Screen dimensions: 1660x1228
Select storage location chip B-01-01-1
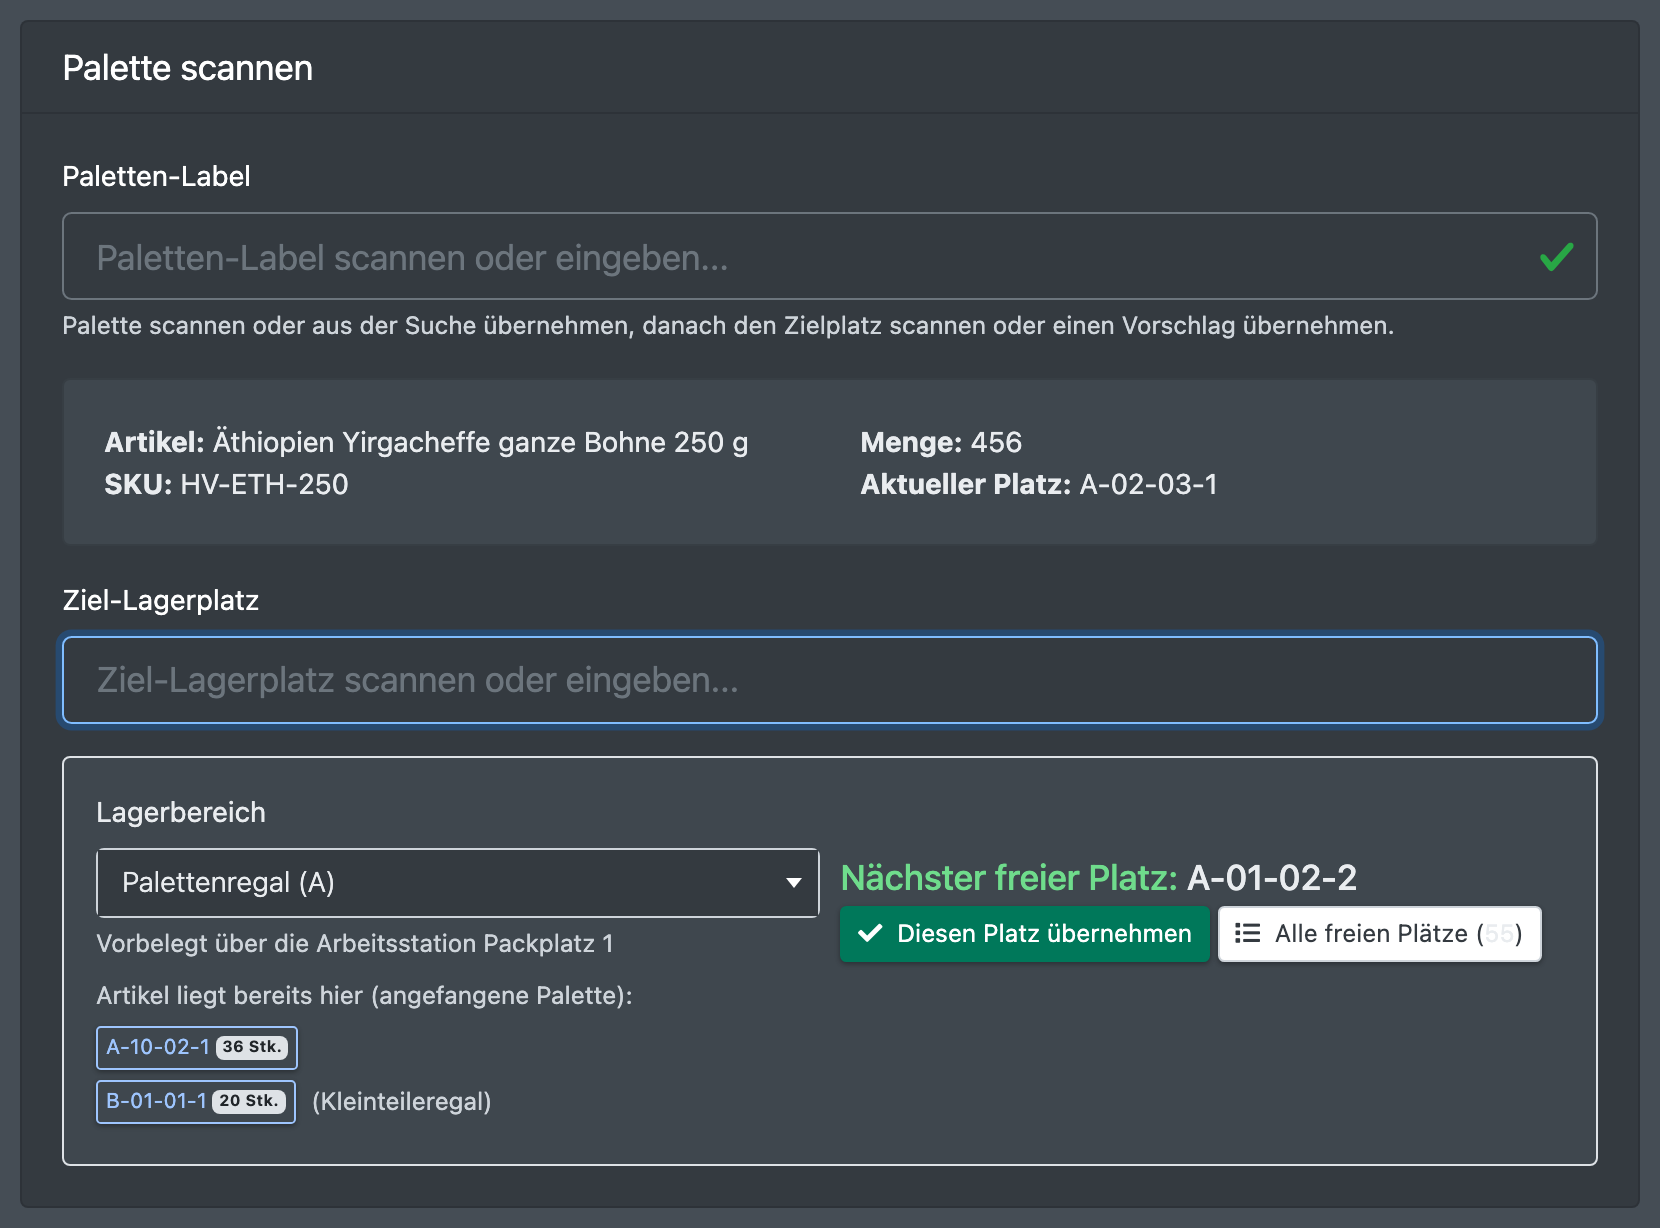pos(196,1102)
